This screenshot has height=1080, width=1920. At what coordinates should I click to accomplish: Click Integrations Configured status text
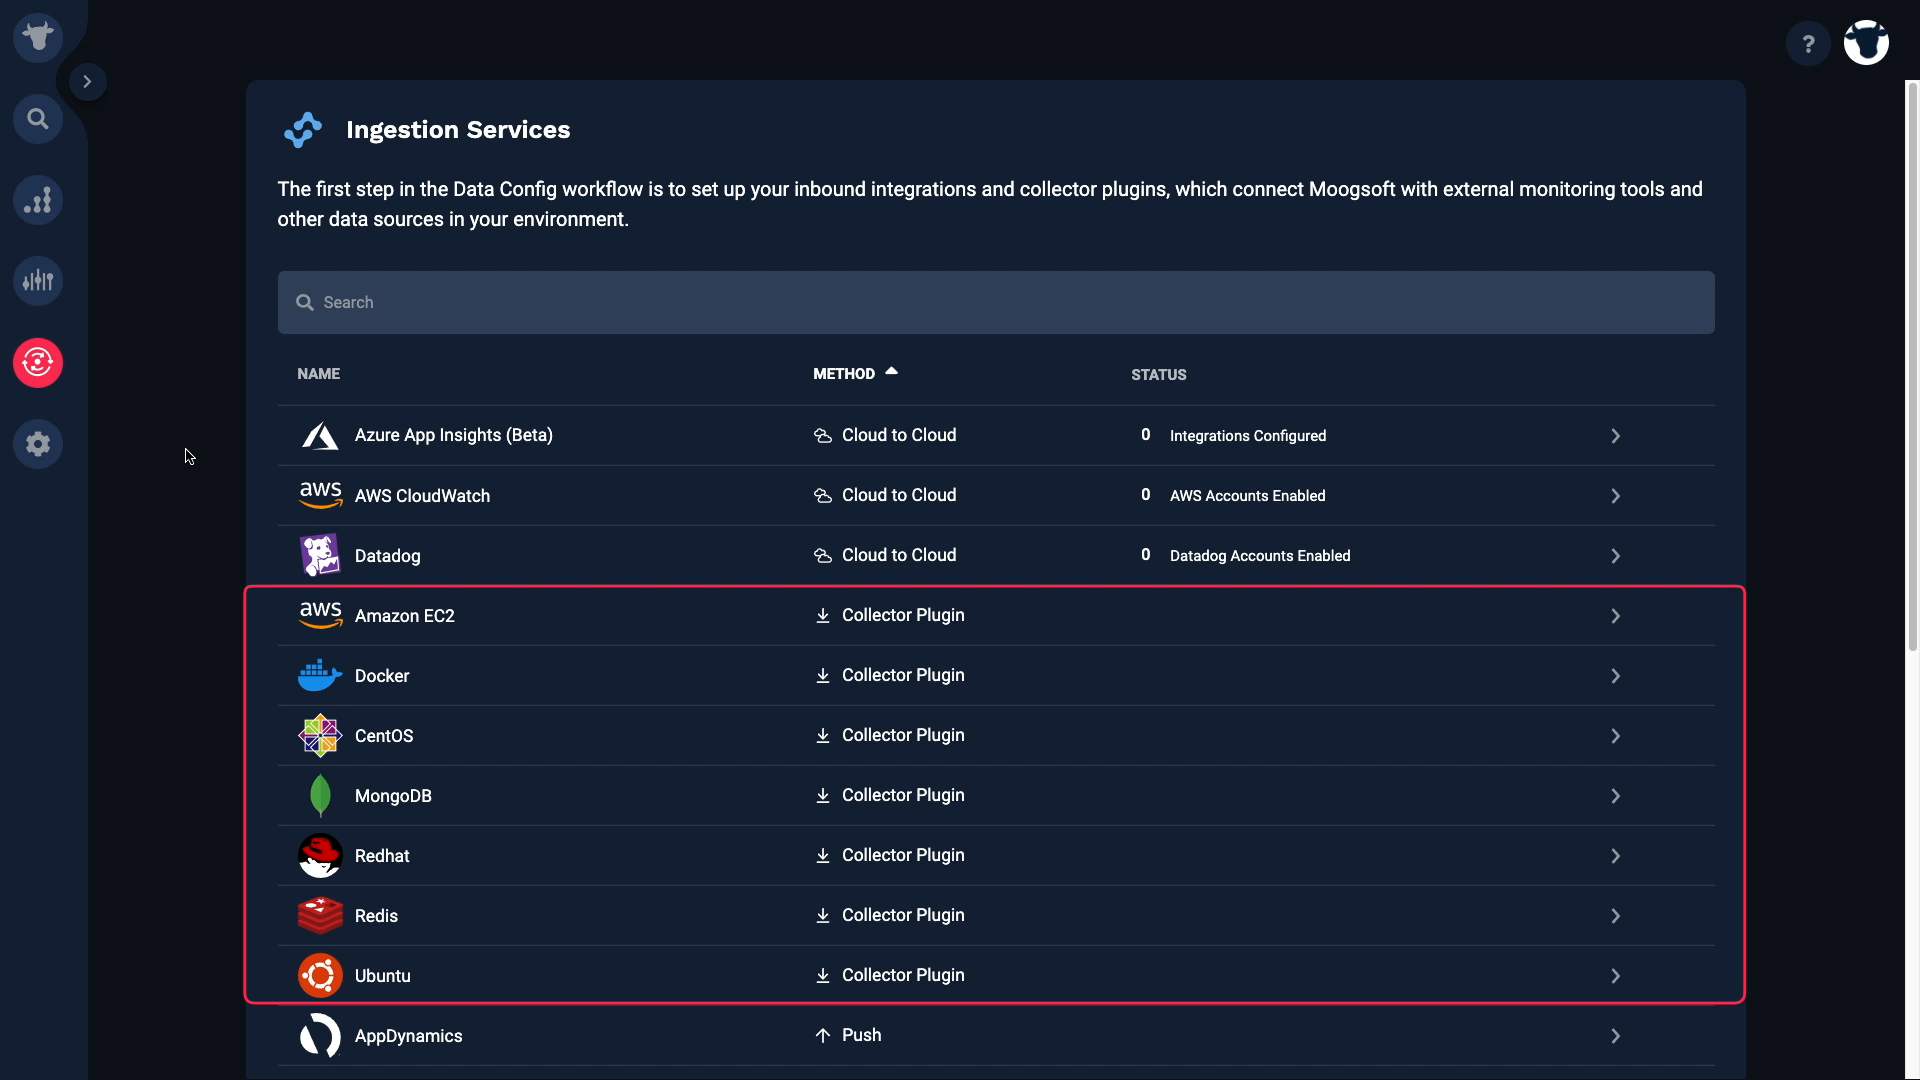[1248, 436]
